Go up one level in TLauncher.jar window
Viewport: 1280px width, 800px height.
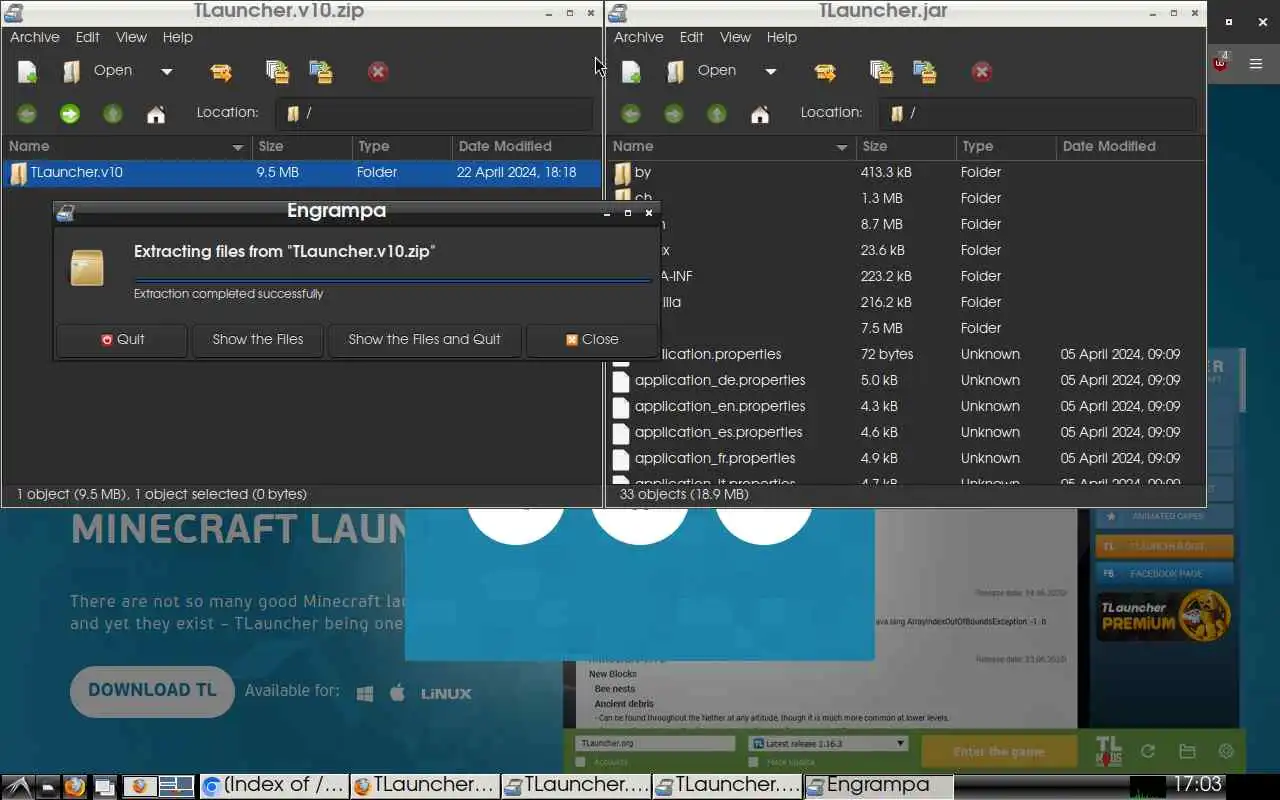pyautogui.click(x=717, y=114)
